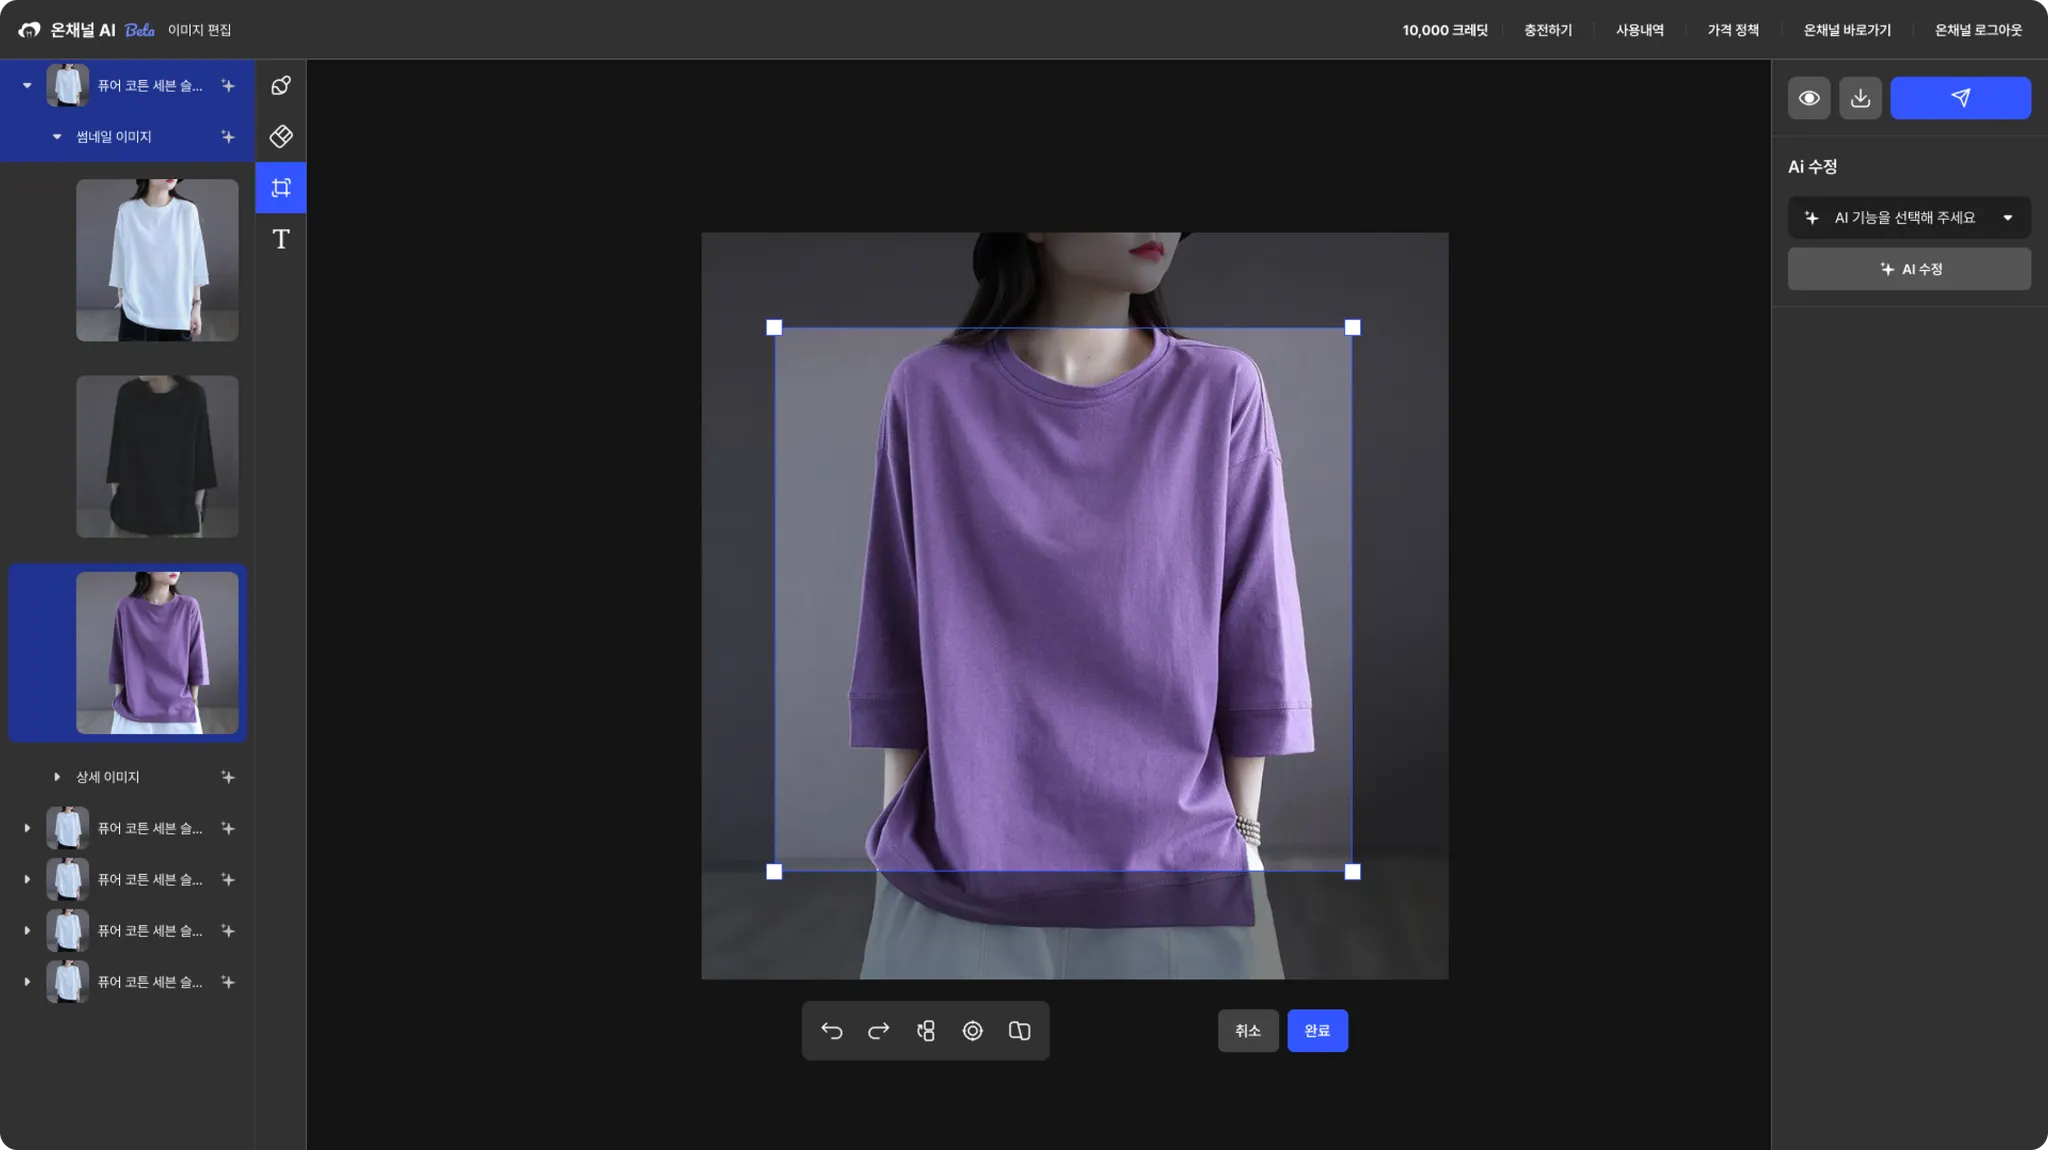This screenshot has height=1150, width=2048.
Task: Toggle the eye preview button
Action: [1808, 98]
